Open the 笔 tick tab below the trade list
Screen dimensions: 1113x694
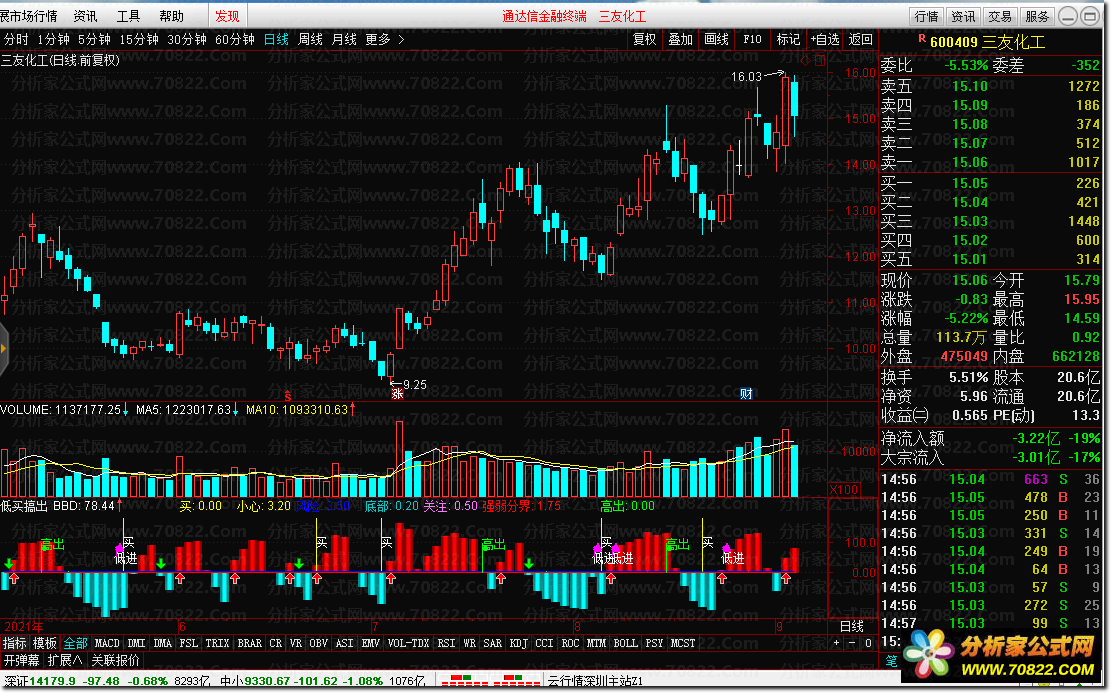pos(892,660)
